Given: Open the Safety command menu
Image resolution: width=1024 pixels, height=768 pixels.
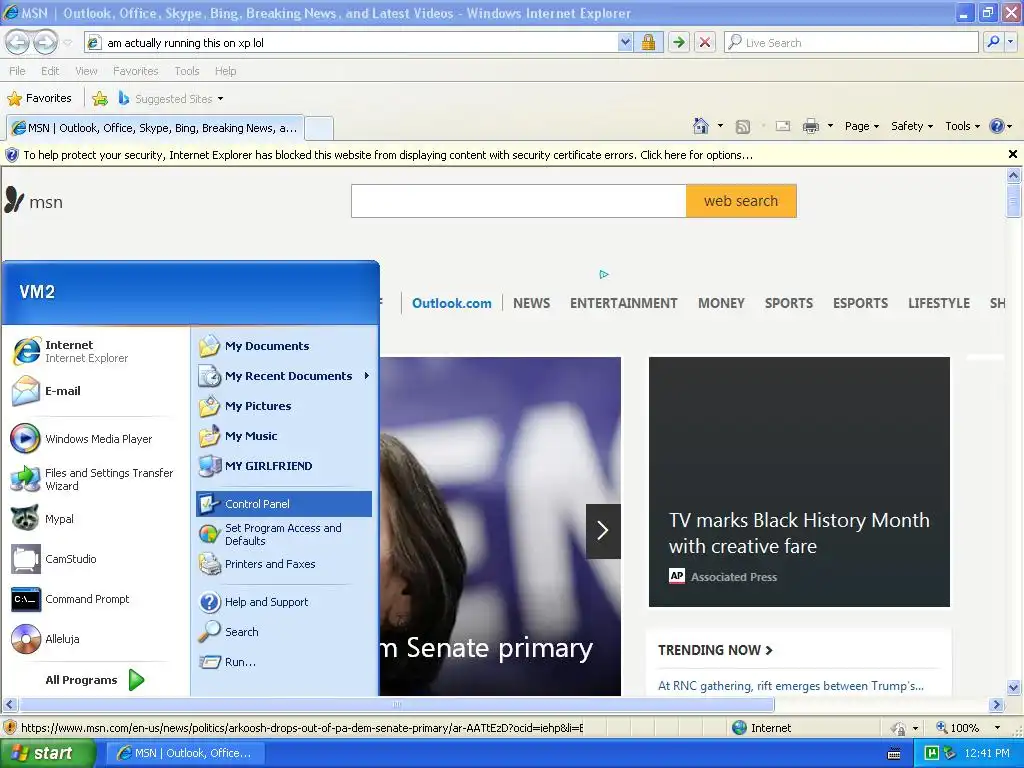Looking at the screenshot, I should point(912,126).
